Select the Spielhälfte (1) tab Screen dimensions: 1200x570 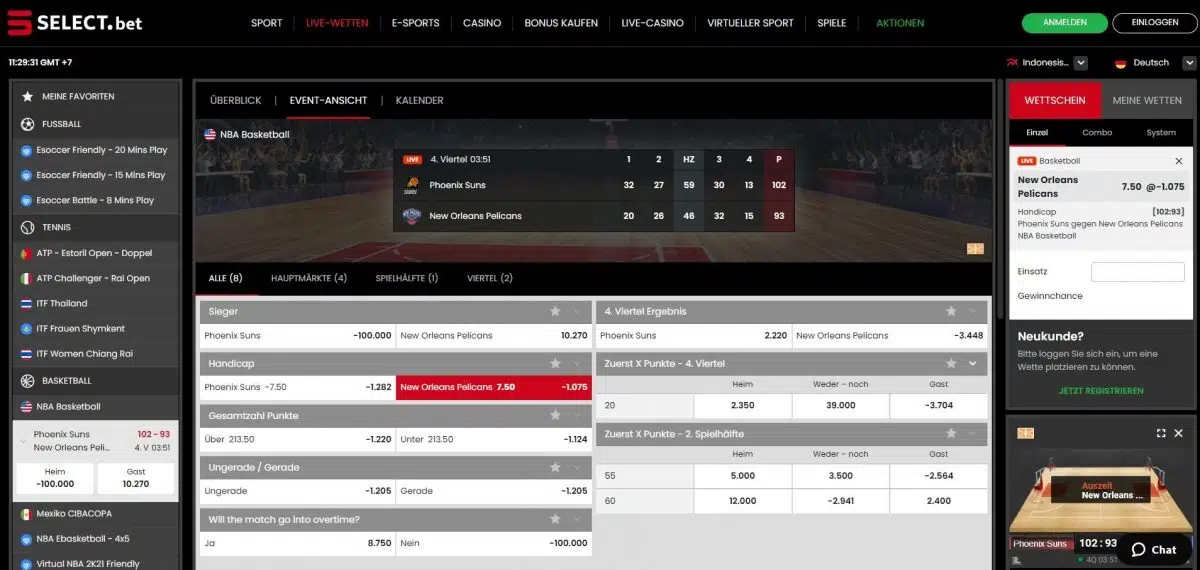(406, 278)
